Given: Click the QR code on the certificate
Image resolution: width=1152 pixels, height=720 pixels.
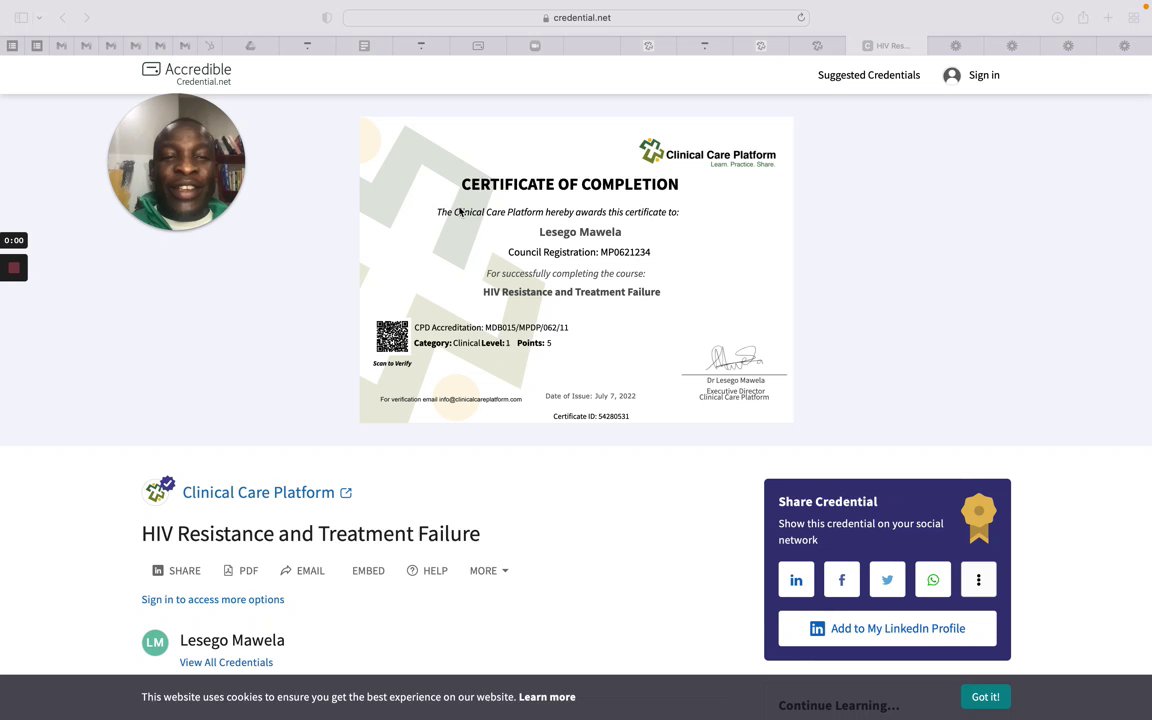Looking at the screenshot, I should click(x=392, y=336).
